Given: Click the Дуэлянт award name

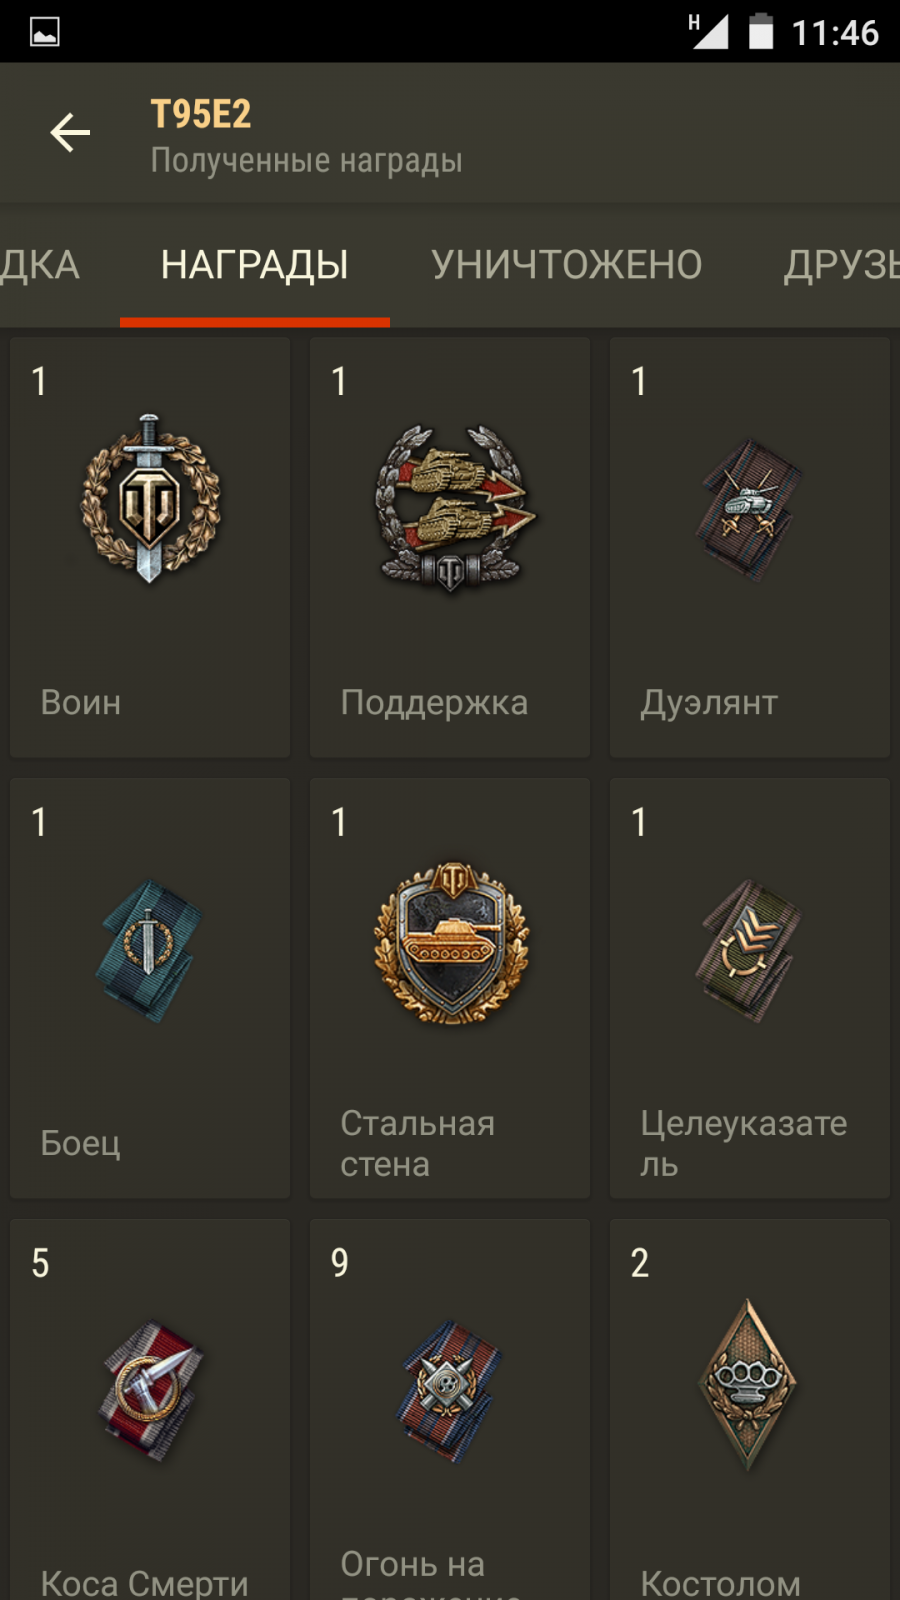Looking at the screenshot, I should [x=709, y=702].
